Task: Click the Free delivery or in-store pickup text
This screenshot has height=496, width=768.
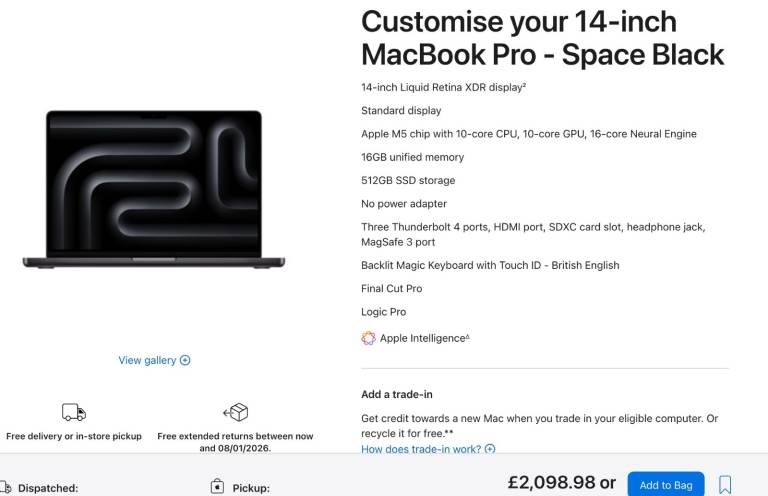Action: coord(74,436)
